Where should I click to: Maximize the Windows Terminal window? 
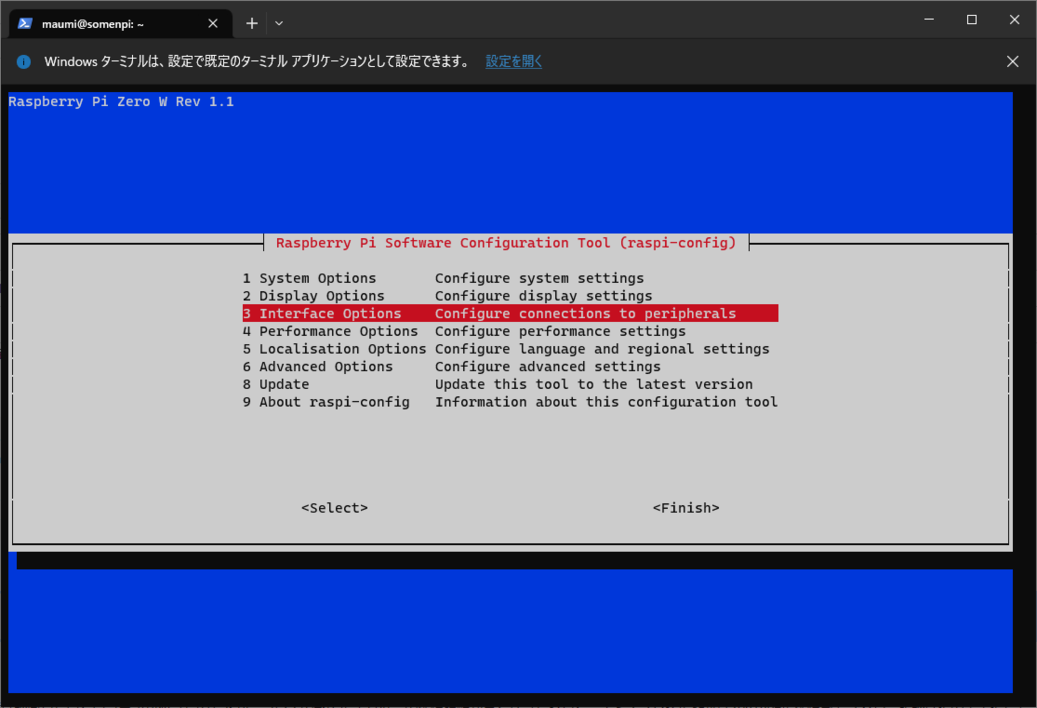tap(972, 20)
